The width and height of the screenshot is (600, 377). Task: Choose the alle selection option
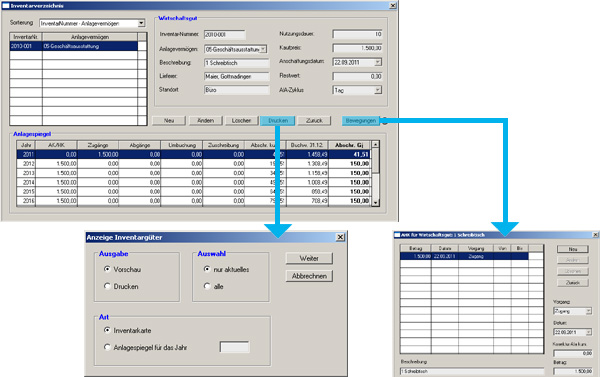tap(207, 286)
